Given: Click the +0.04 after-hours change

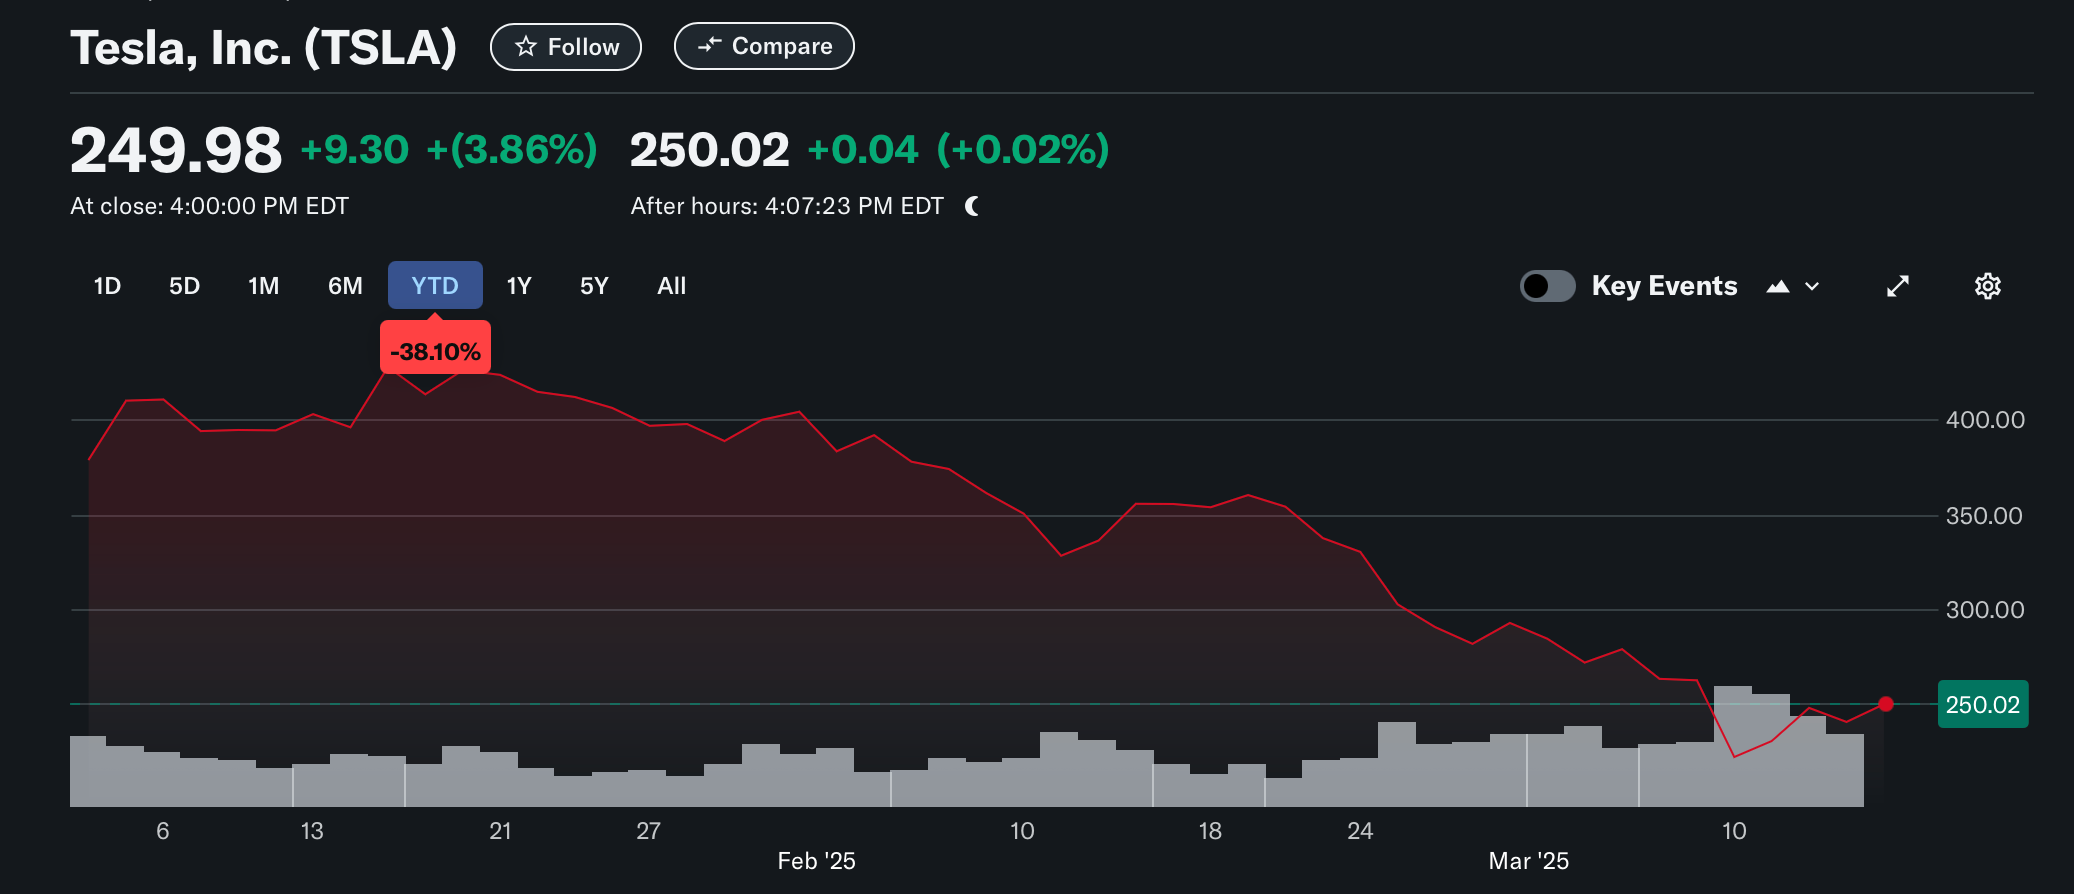Looking at the screenshot, I should 863,150.
